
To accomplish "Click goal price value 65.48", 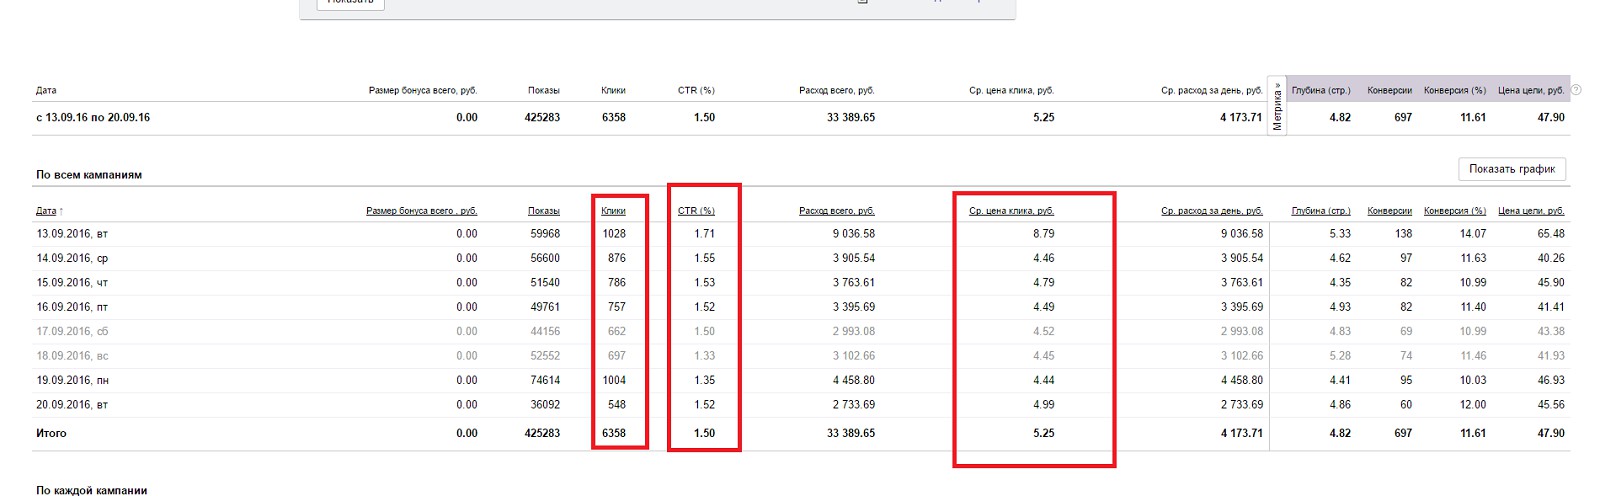I will 1551,234.
